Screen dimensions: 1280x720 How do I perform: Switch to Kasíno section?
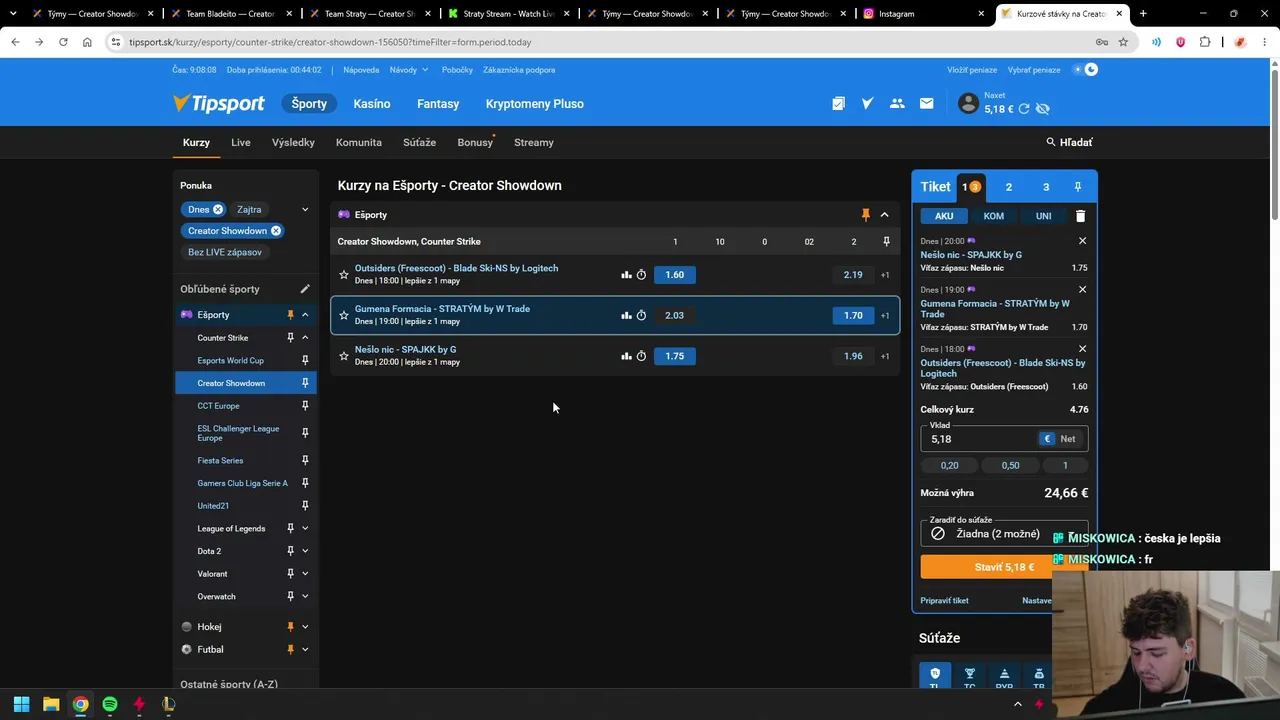click(x=372, y=104)
